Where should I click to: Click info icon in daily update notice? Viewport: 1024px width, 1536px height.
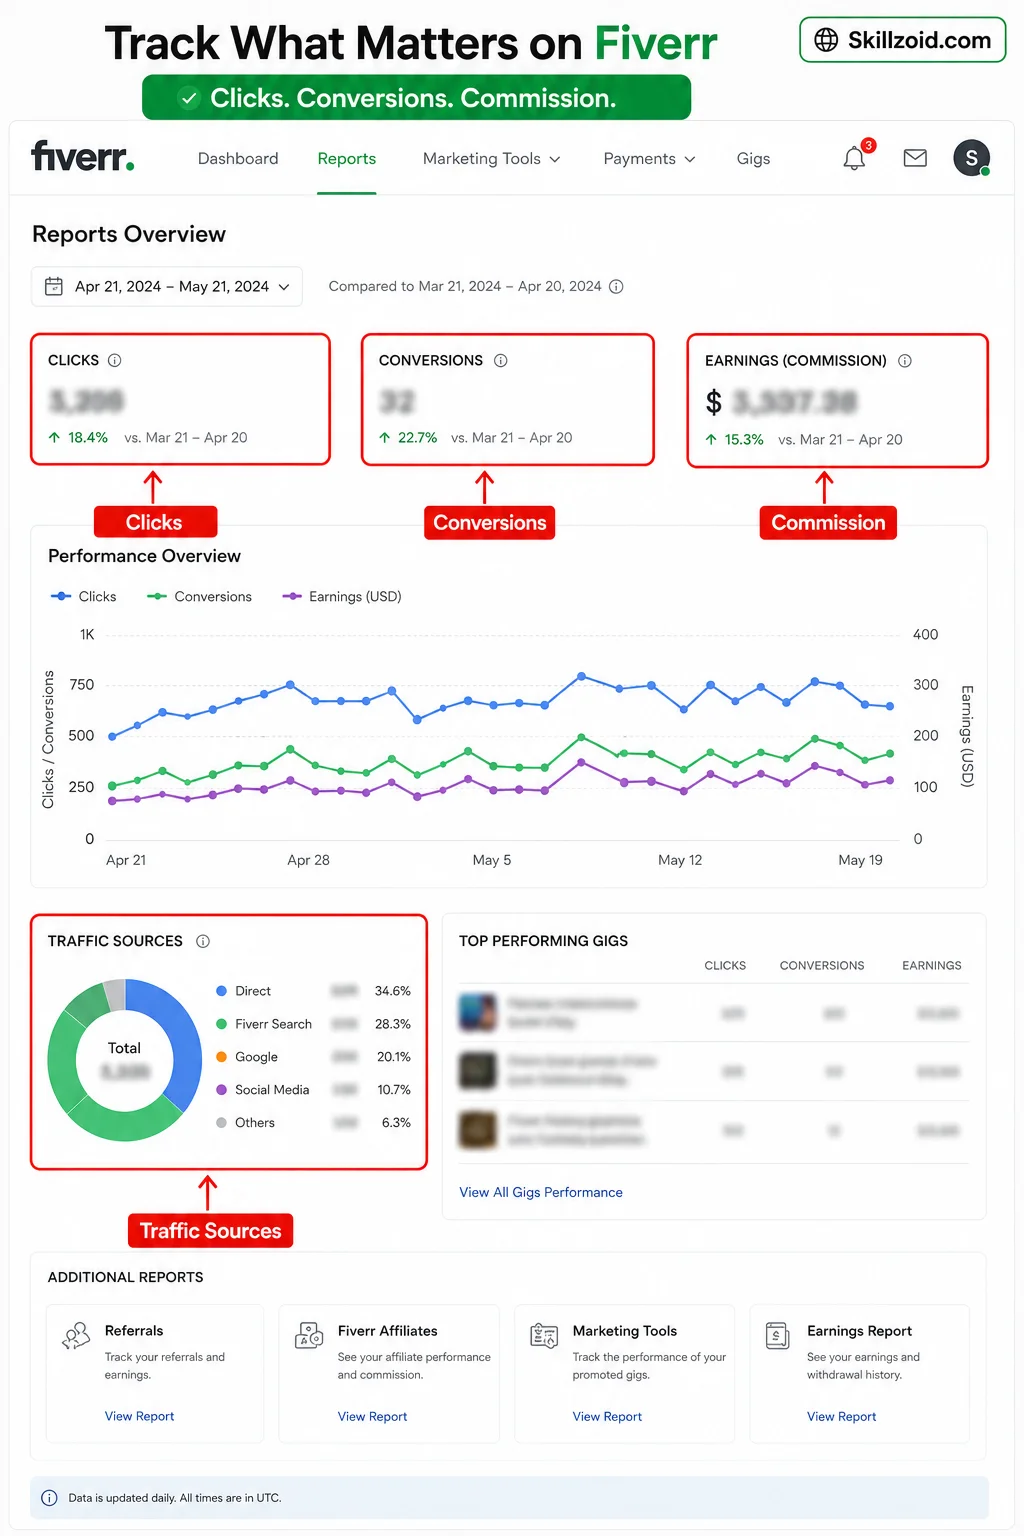click(49, 1498)
